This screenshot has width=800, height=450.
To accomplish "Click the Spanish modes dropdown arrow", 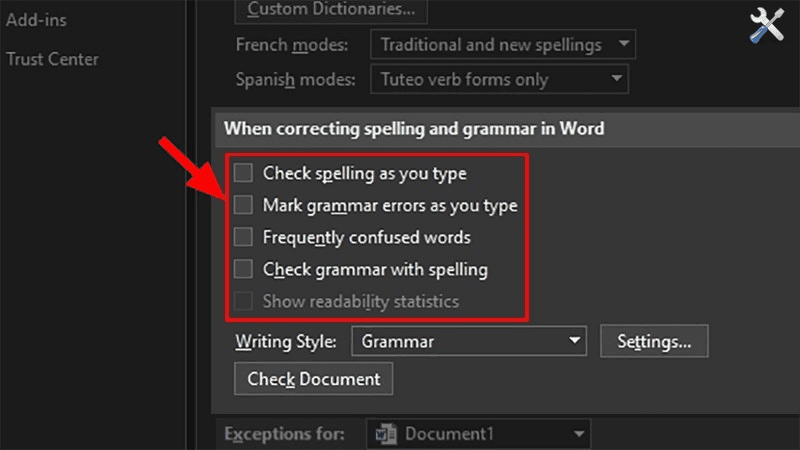I will [x=616, y=79].
